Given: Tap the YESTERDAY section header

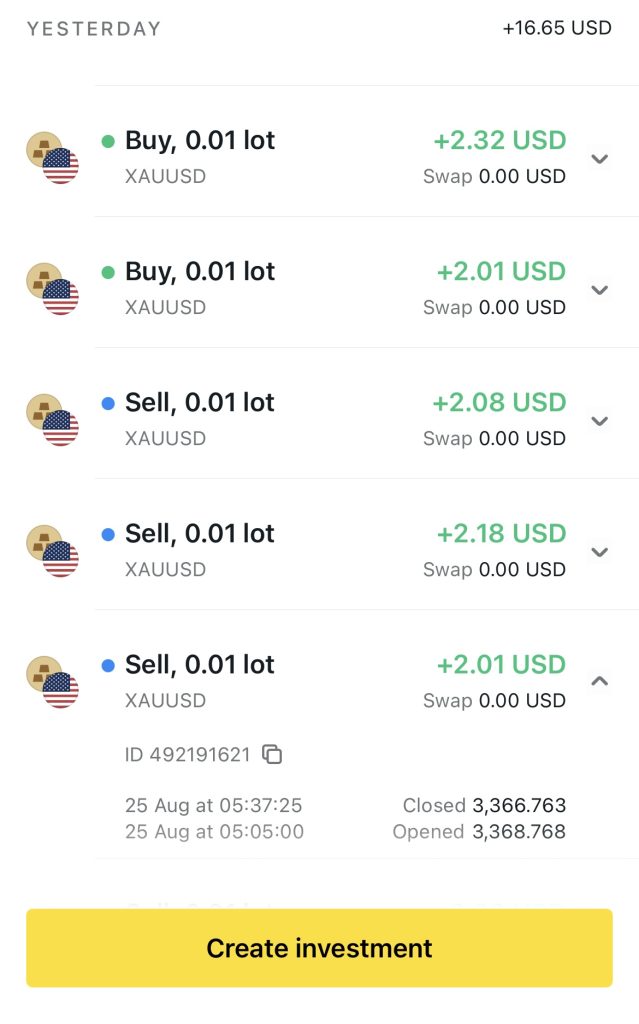Looking at the screenshot, I should [94, 29].
